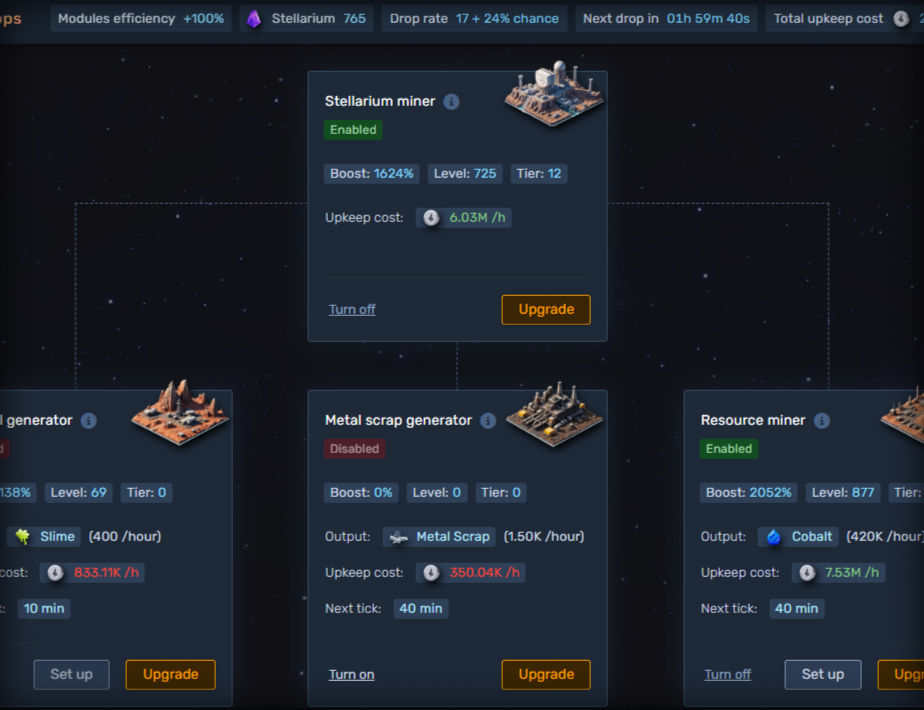Click info icon beside the Slime generator title
Viewport: 924px width, 710px height.
tap(88, 421)
